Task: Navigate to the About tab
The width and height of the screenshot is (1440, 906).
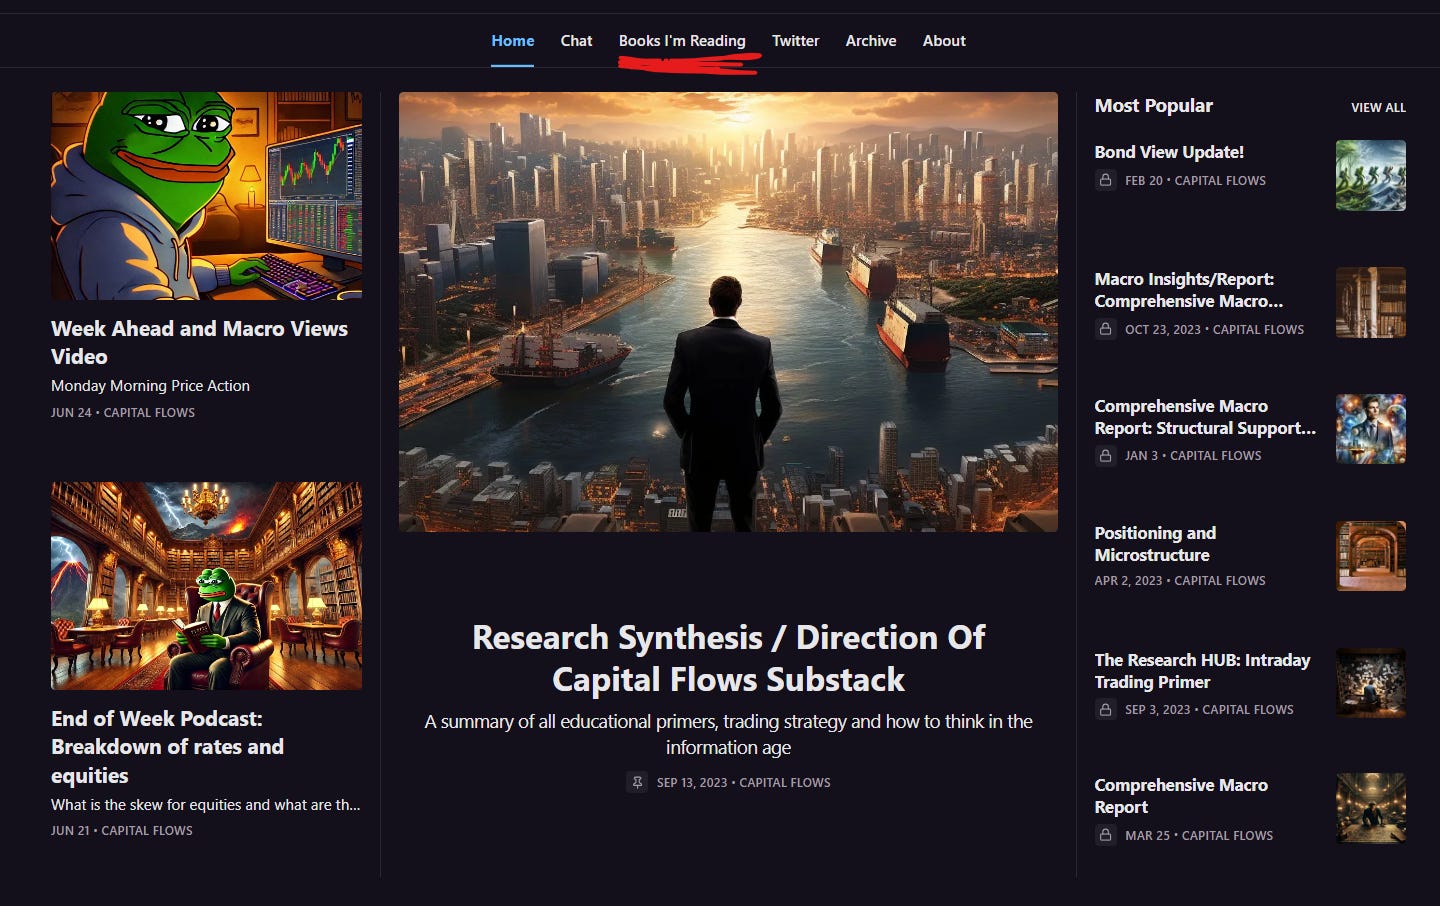Action: (x=944, y=41)
